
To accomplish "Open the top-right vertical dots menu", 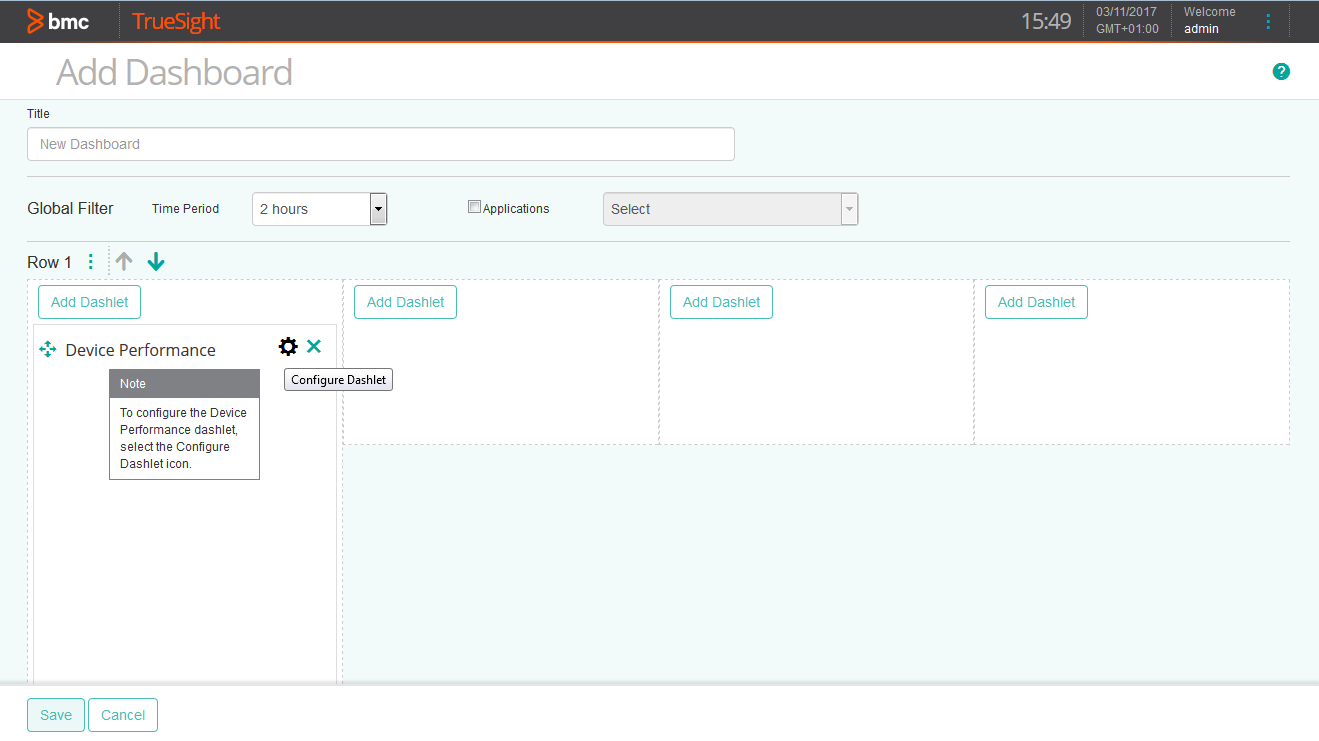I will pos(1267,20).
